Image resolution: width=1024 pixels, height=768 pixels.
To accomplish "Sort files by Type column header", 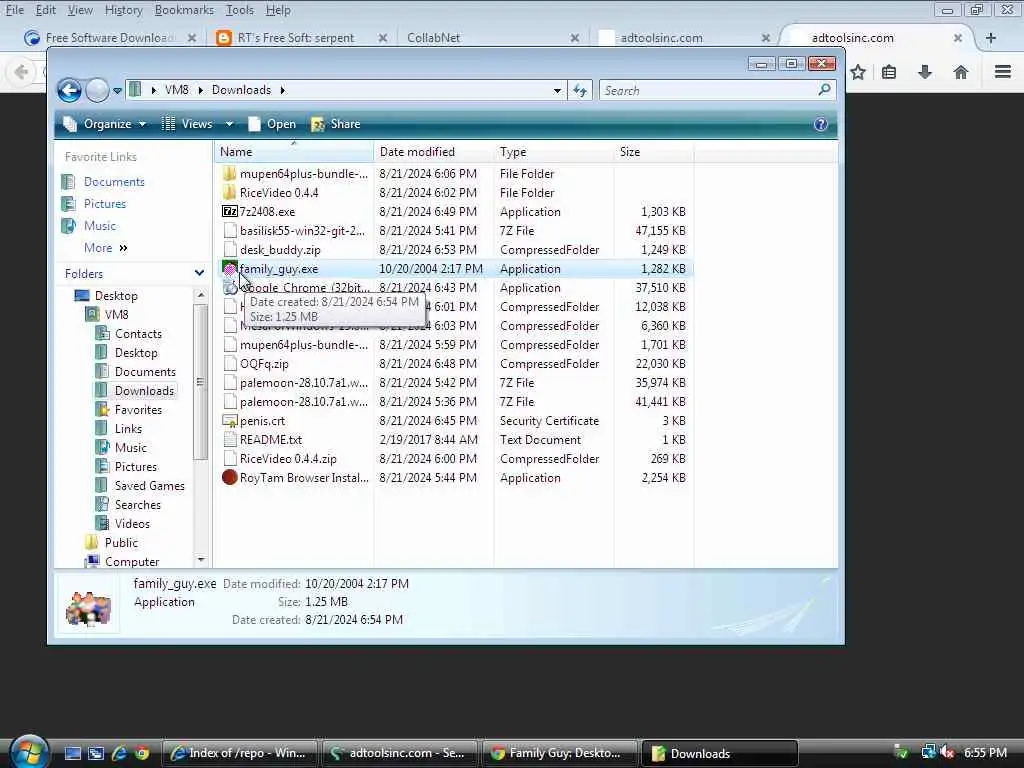I will point(553,152).
